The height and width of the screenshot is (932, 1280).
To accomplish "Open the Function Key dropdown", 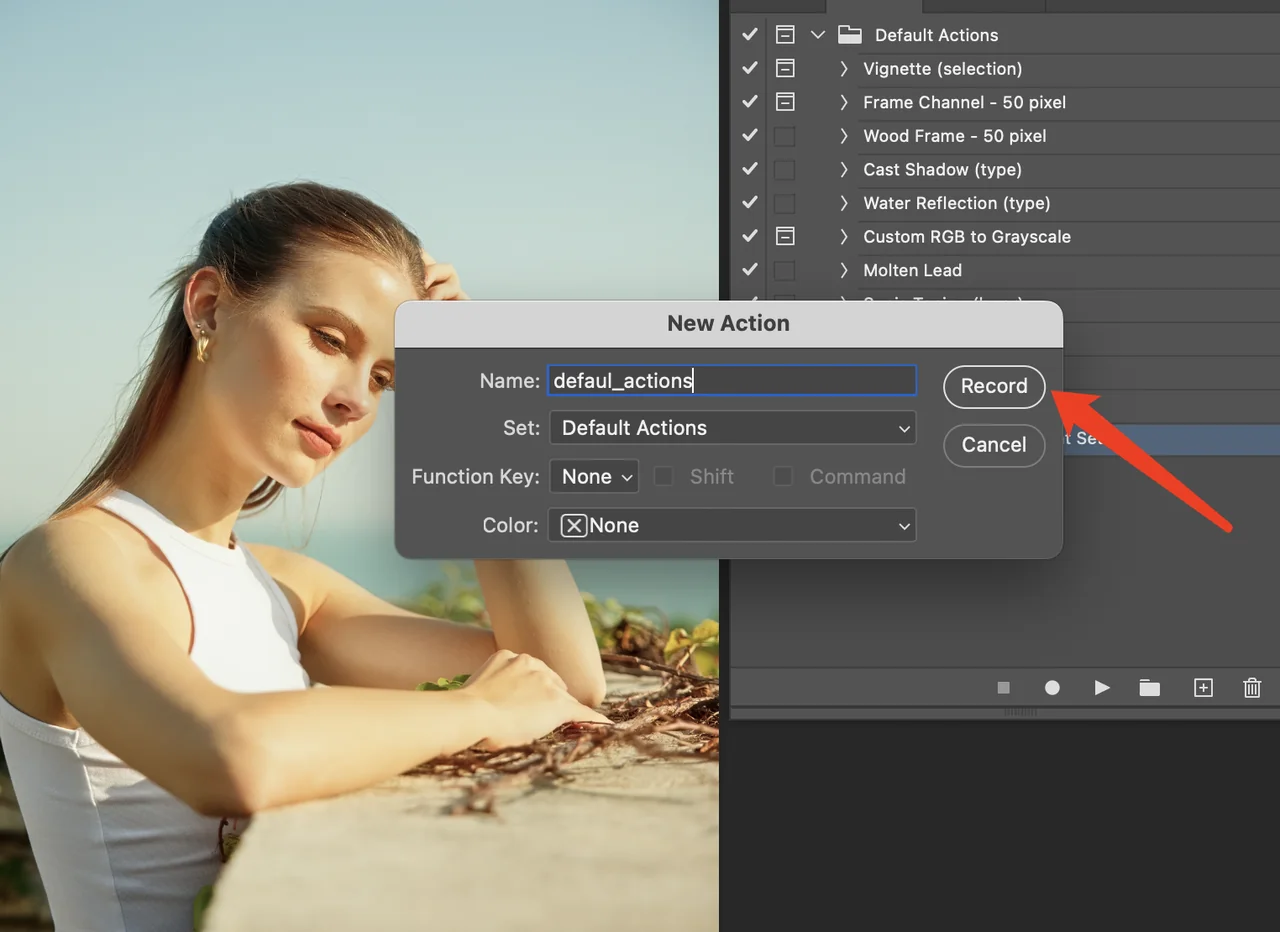I will (594, 477).
